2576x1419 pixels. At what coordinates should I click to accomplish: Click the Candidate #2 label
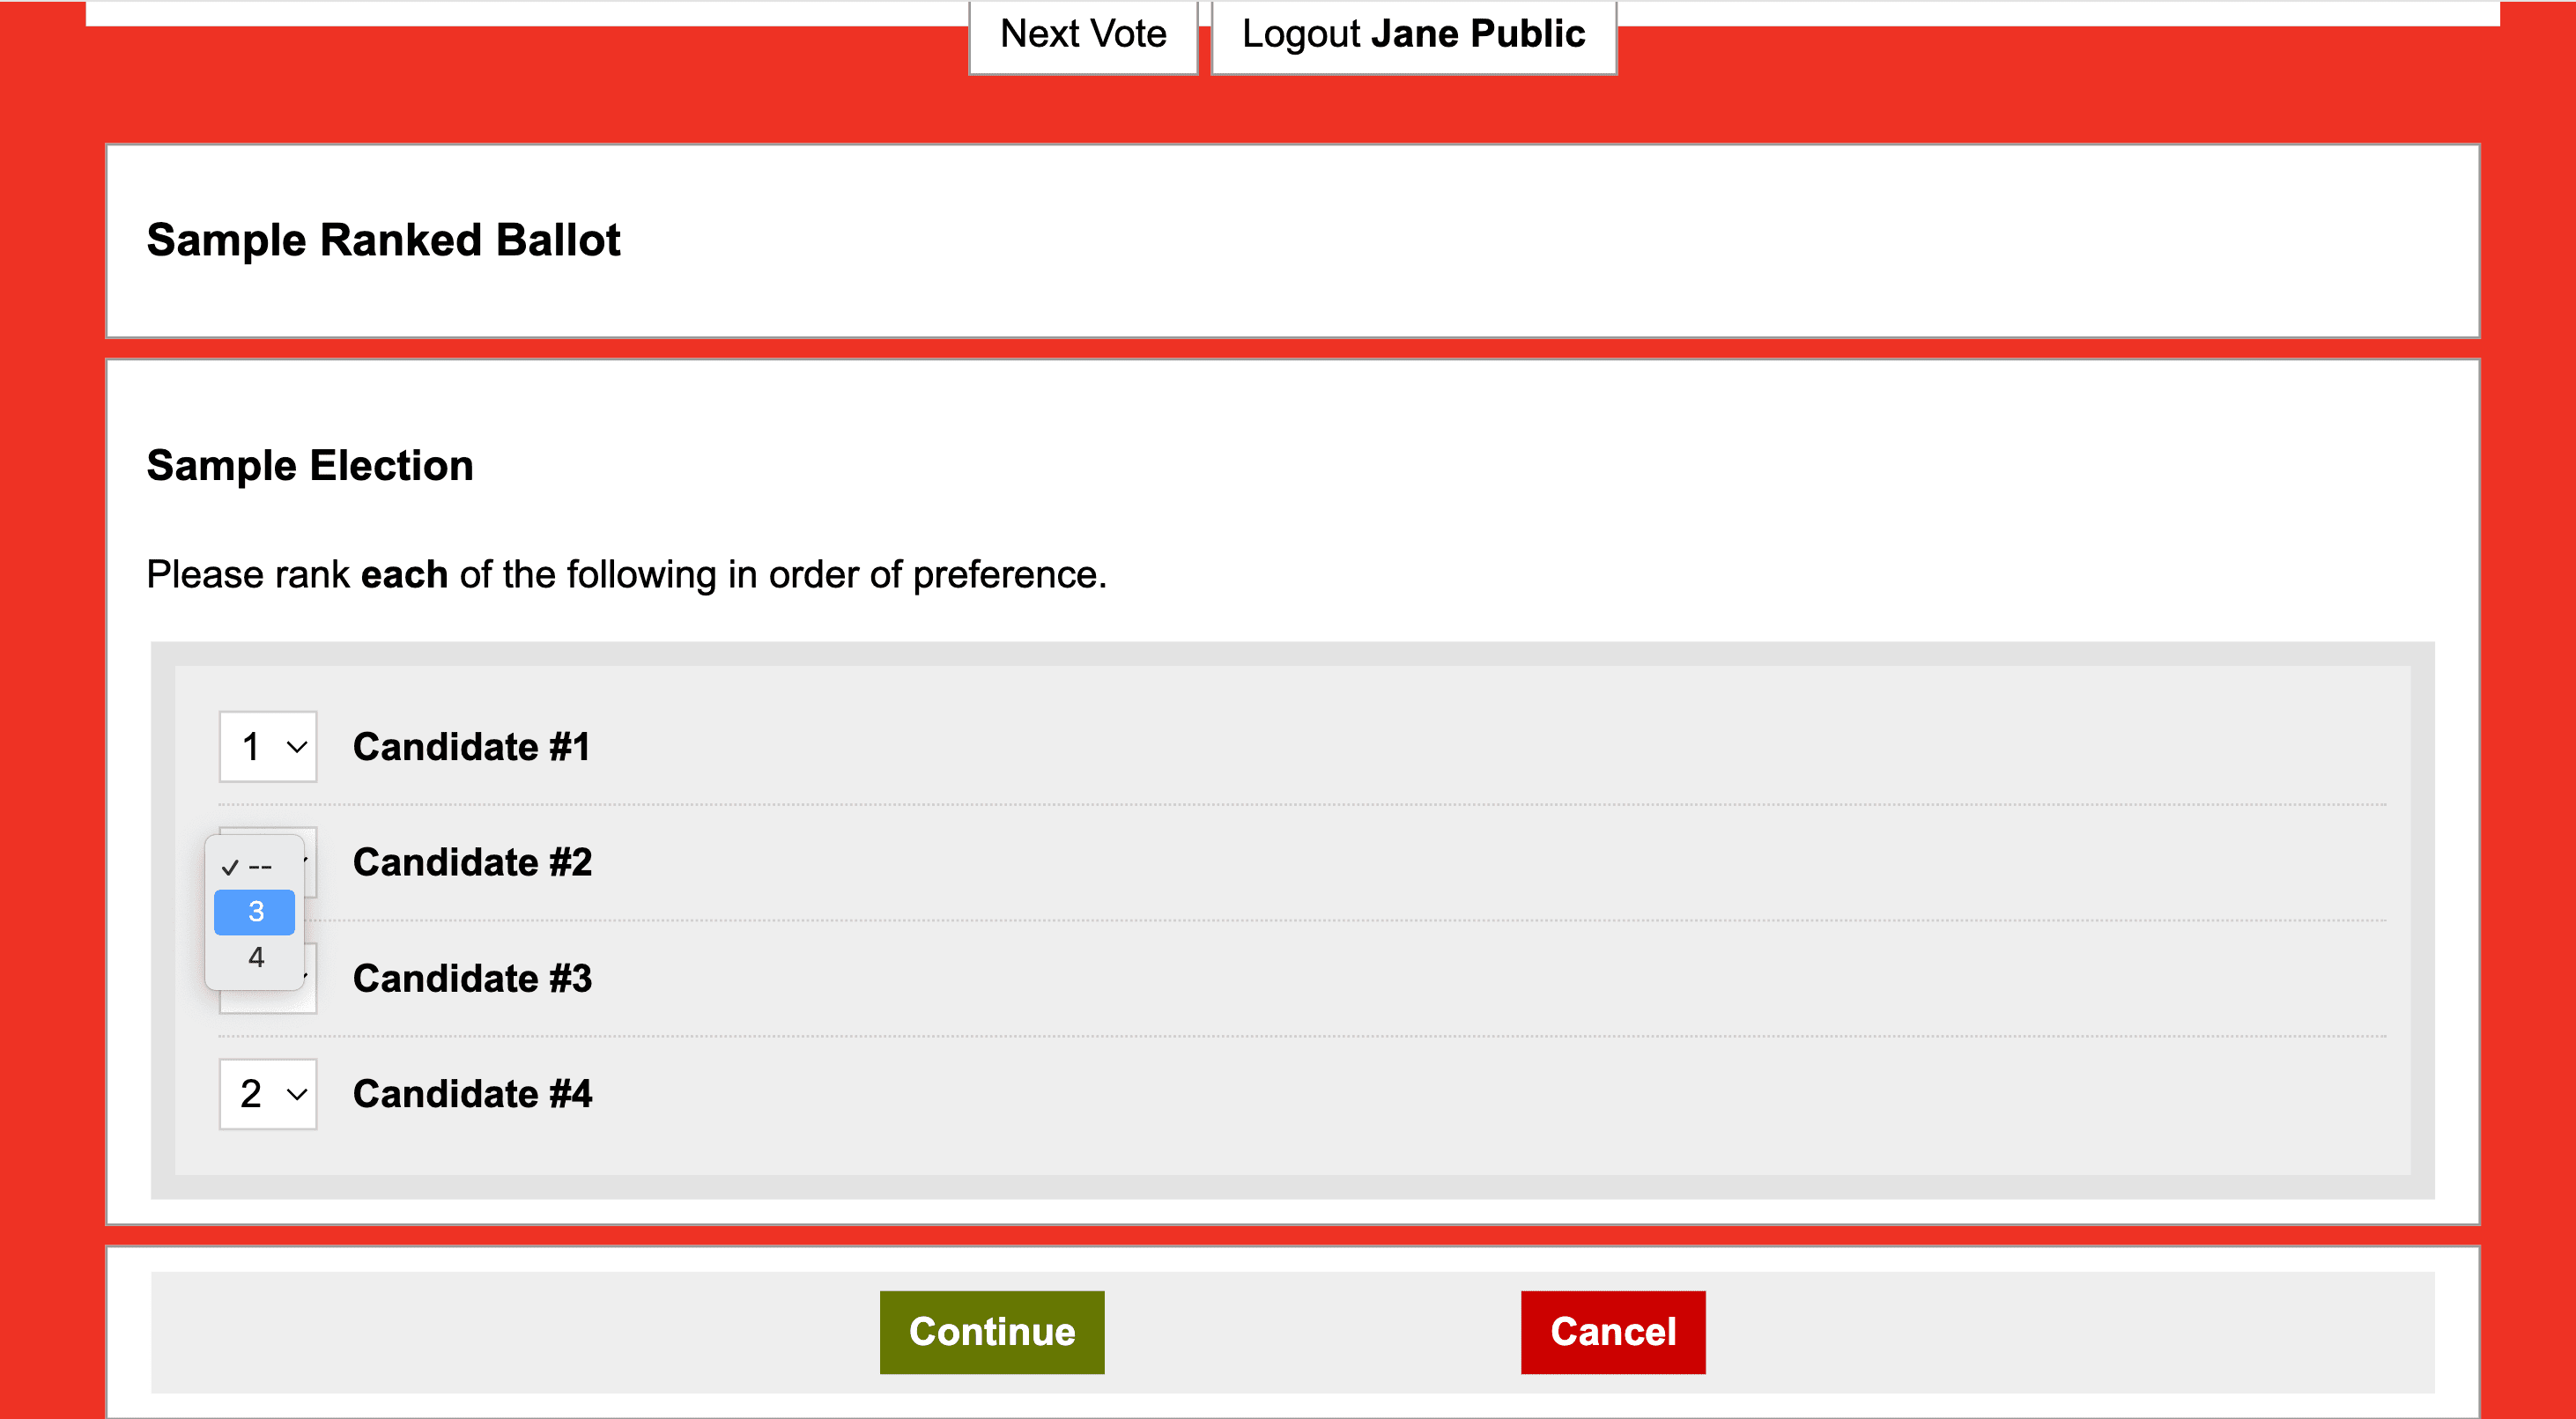(x=472, y=862)
